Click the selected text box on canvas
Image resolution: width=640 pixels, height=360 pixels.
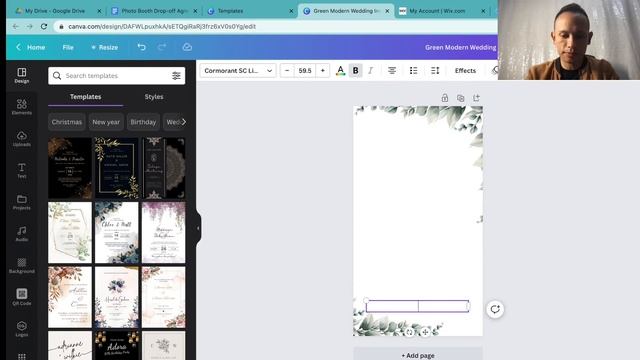tap(417, 306)
